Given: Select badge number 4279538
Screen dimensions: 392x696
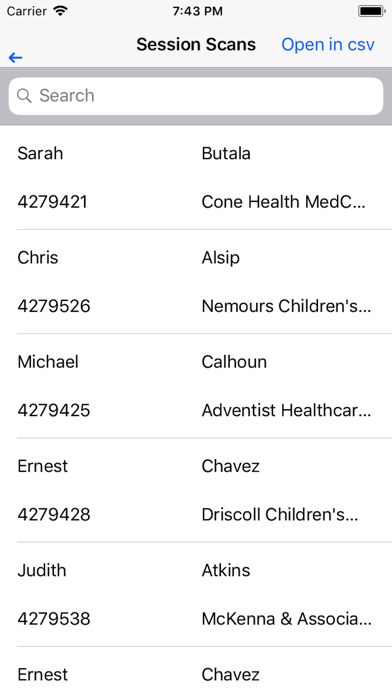Looking at the screenshot, I should (x=54, y=619).
